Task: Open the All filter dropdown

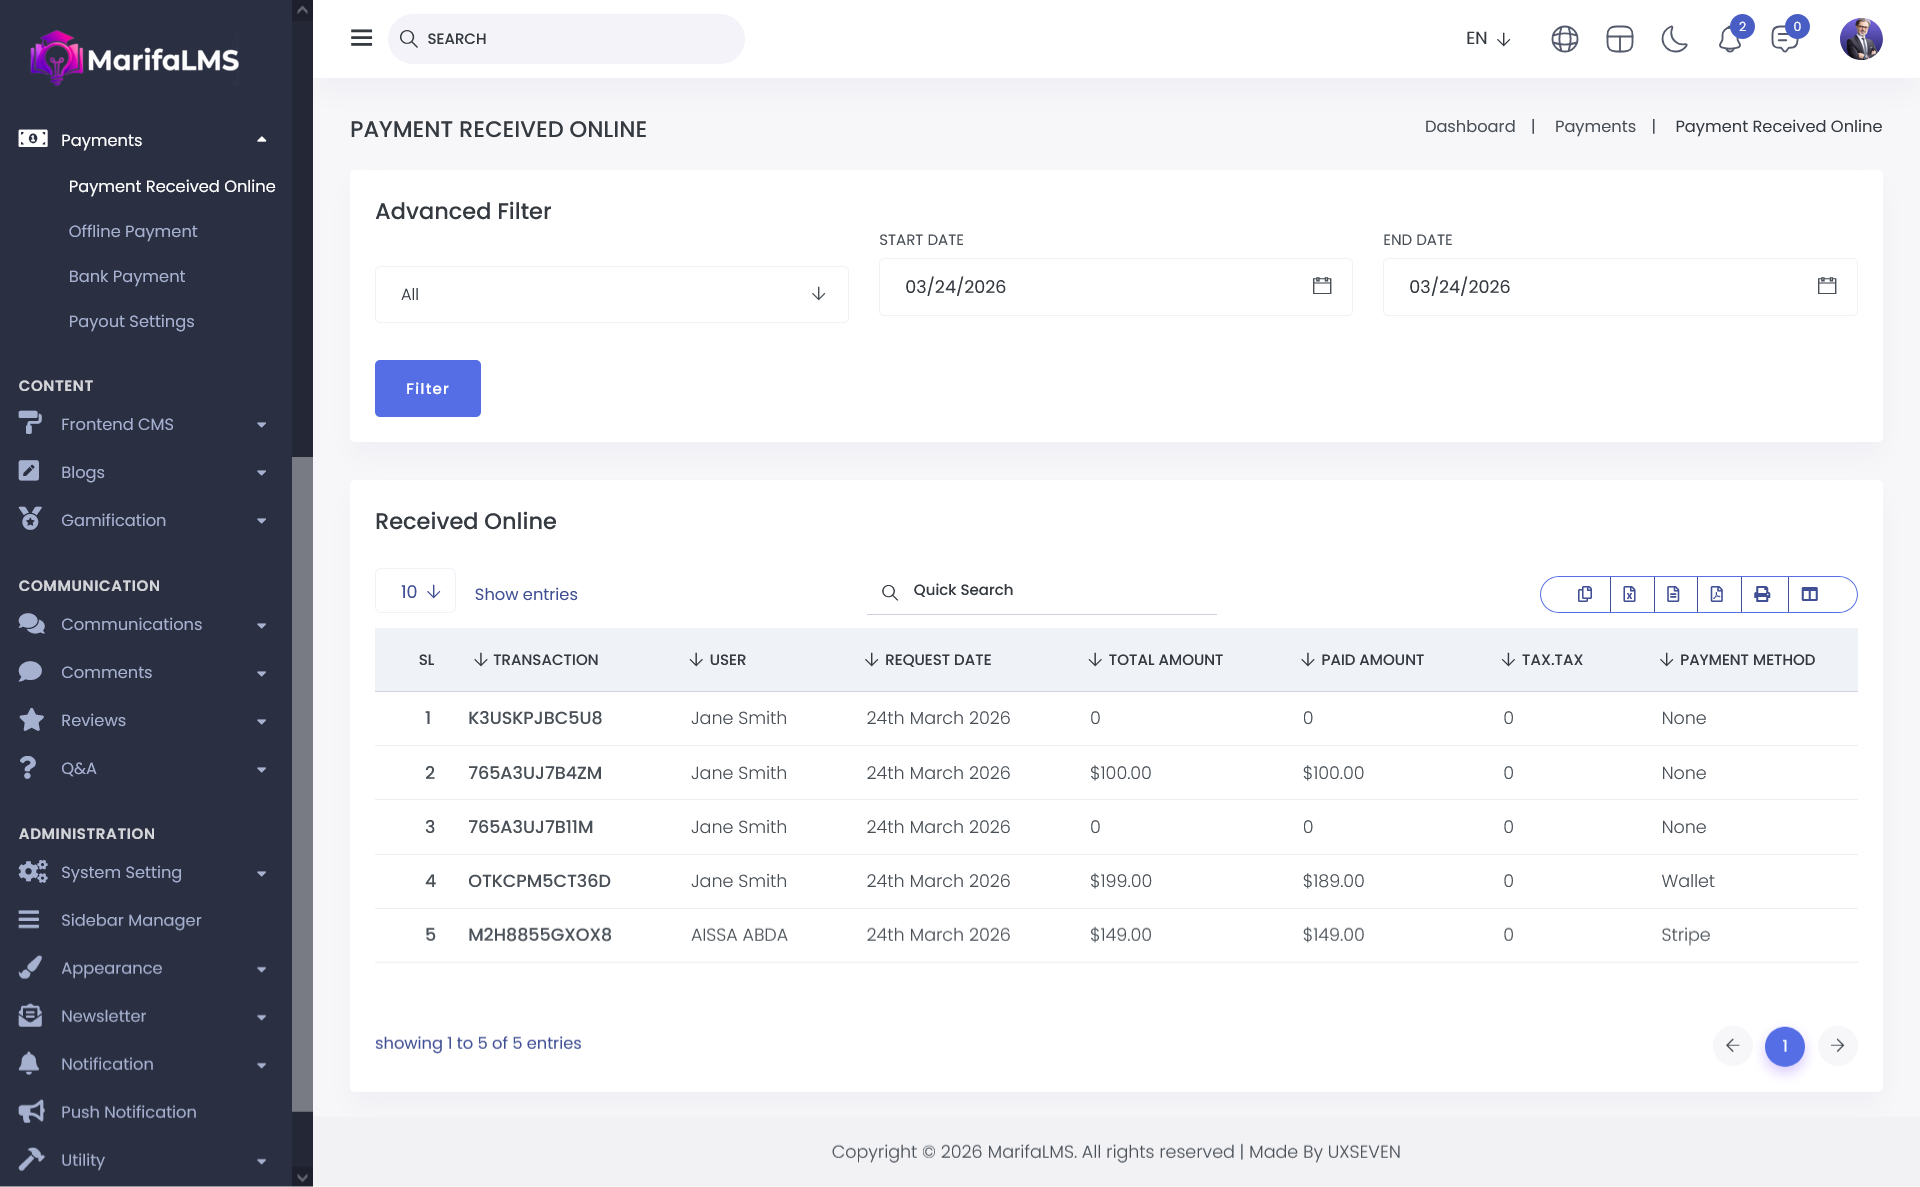Action: pyautogui.click(x=611, y=294)
